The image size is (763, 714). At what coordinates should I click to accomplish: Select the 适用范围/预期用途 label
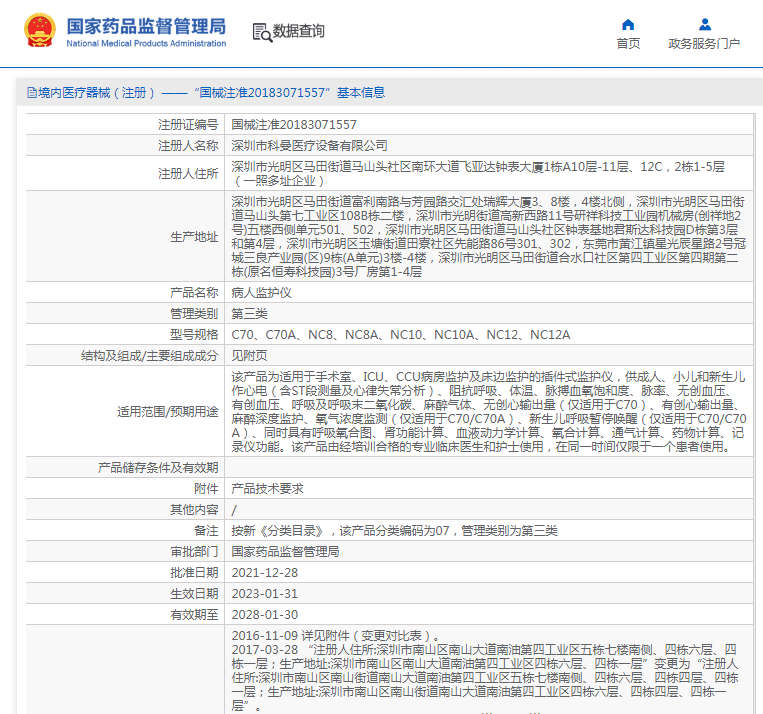point(167,412)
